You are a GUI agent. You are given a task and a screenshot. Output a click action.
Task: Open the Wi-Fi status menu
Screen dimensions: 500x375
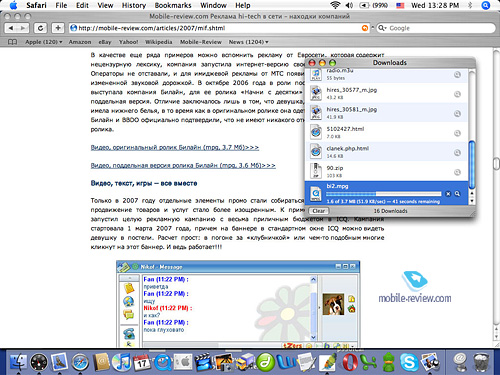pos(335,5)
